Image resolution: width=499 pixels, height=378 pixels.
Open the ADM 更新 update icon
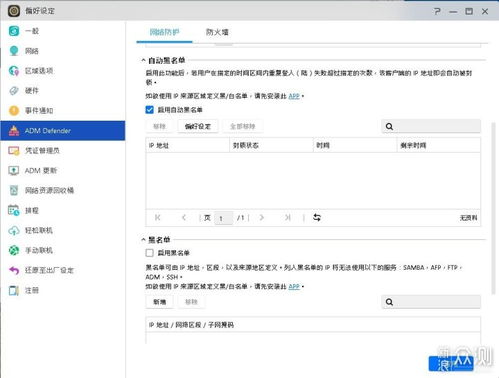(14, 170)
